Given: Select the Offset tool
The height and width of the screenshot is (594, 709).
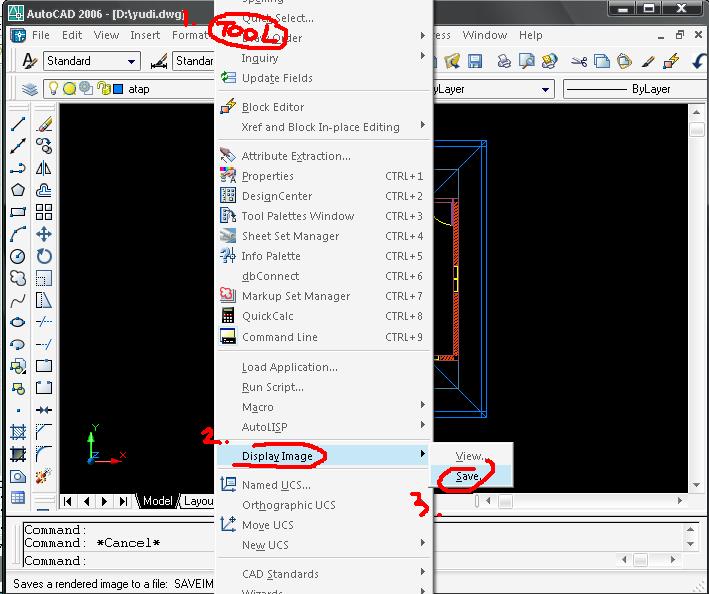Looking at the screenshot, I should pos(44,190).
